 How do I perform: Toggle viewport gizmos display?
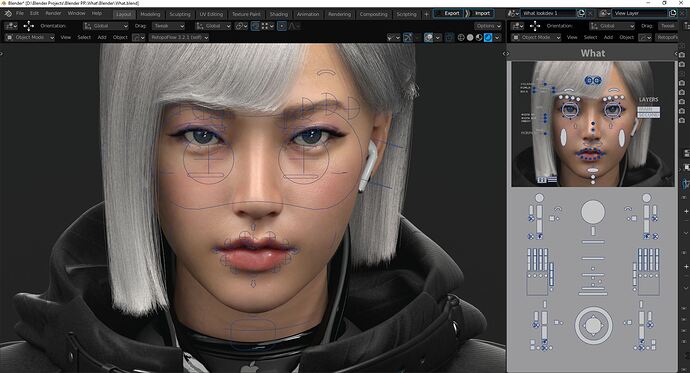[x=407, y=38]
